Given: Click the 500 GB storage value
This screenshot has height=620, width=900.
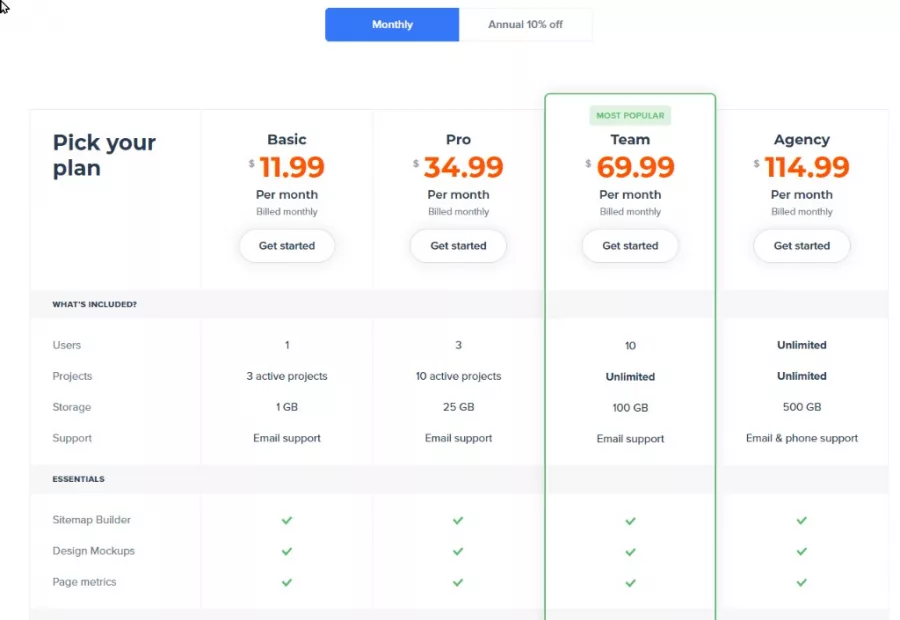Looking at the screenshot, I should [x=802, y=407].
